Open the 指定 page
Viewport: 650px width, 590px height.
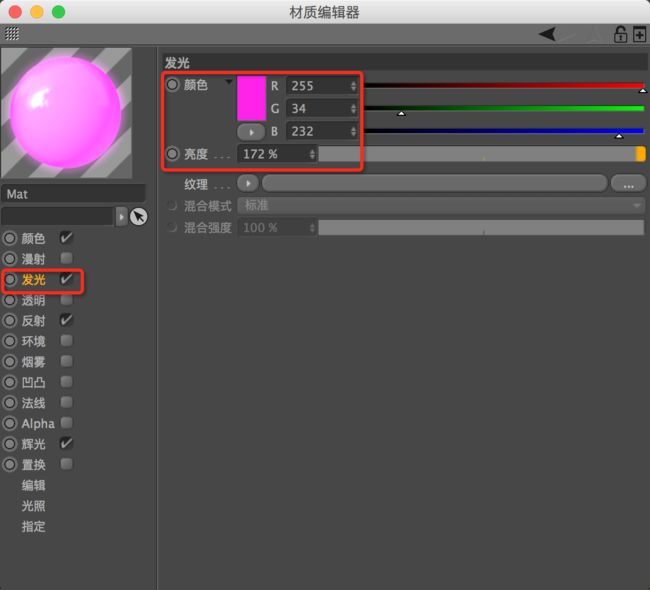tap(34, 527)
